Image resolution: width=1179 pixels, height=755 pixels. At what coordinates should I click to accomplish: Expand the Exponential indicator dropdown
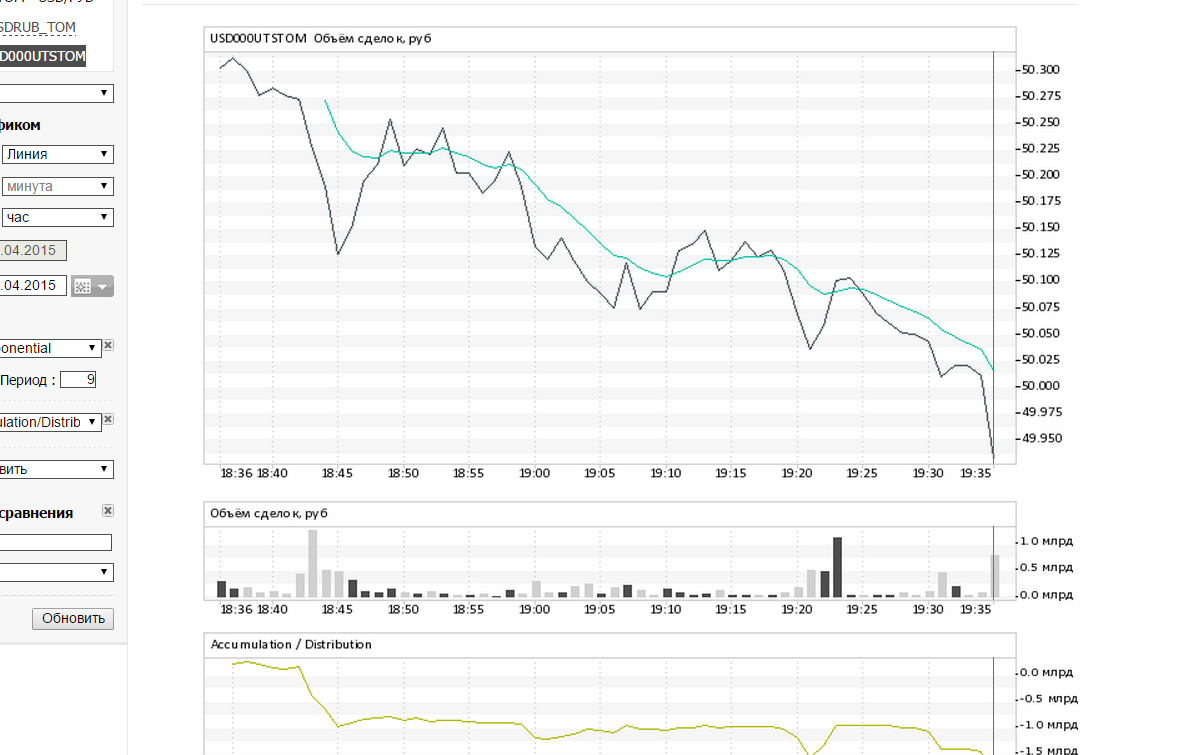pyautogui.click(x=50, y=348)
